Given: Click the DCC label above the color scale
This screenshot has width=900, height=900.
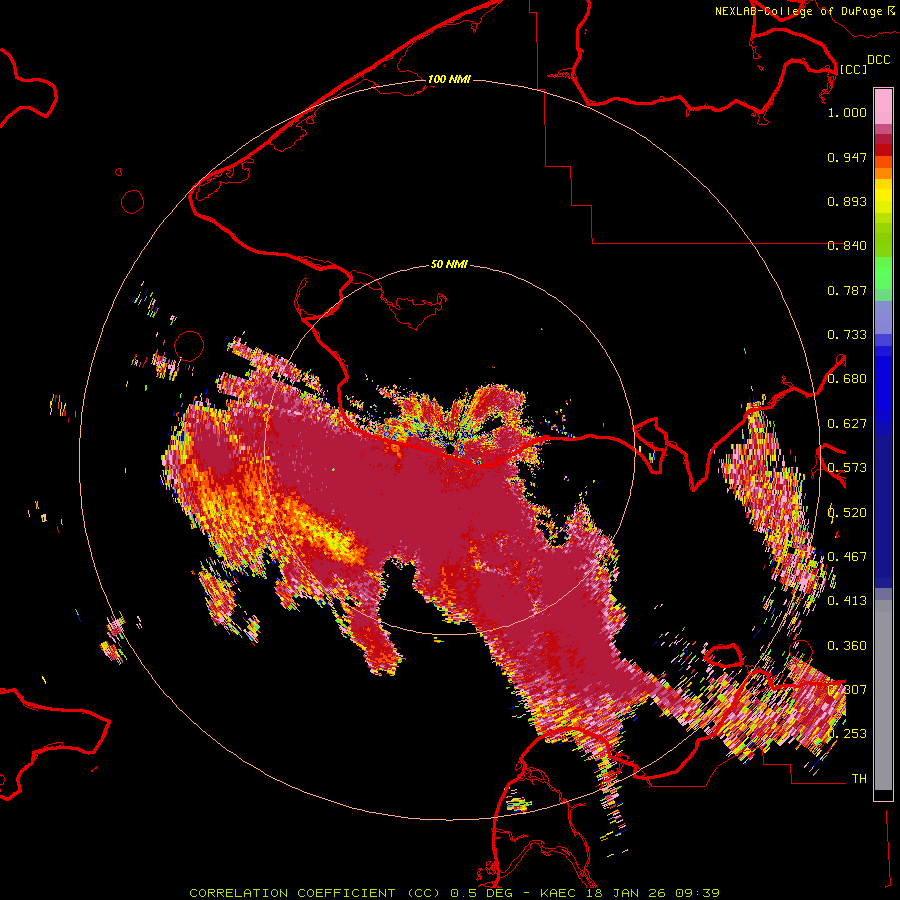Looking at the screenshot, I should click(x=878, y=60).
